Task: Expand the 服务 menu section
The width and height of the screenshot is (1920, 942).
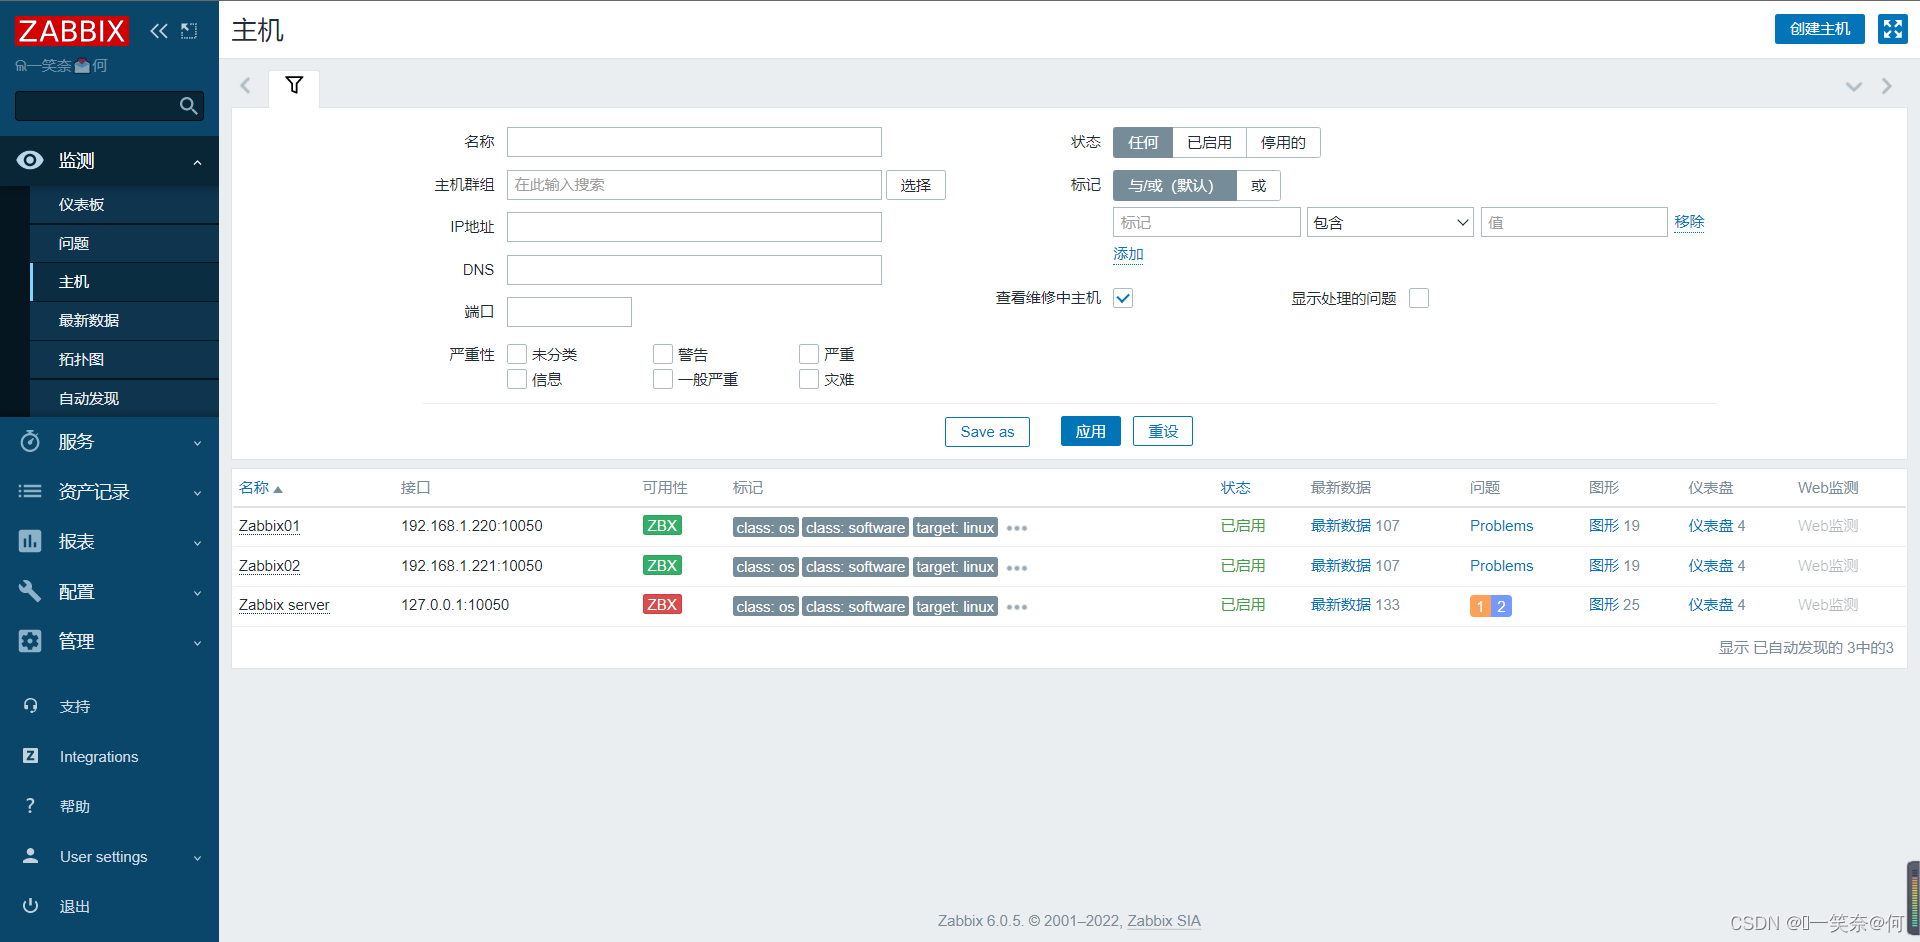Action: click(197, 443)
